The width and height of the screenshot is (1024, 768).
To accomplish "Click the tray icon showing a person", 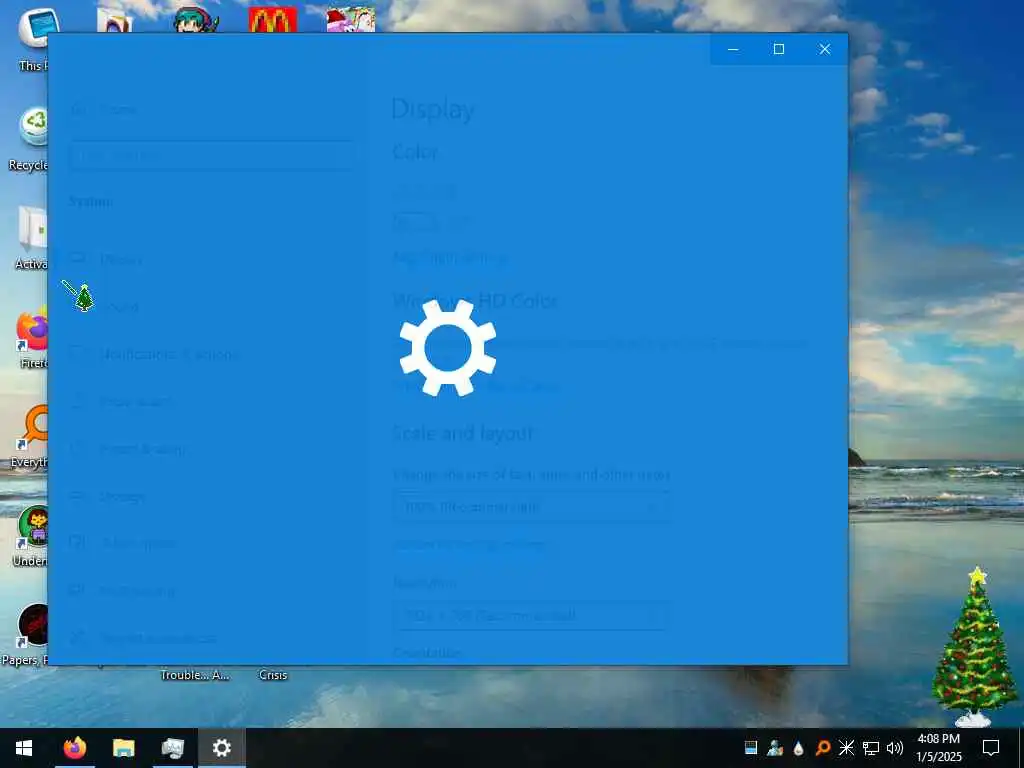I will (x=775, y=748).
